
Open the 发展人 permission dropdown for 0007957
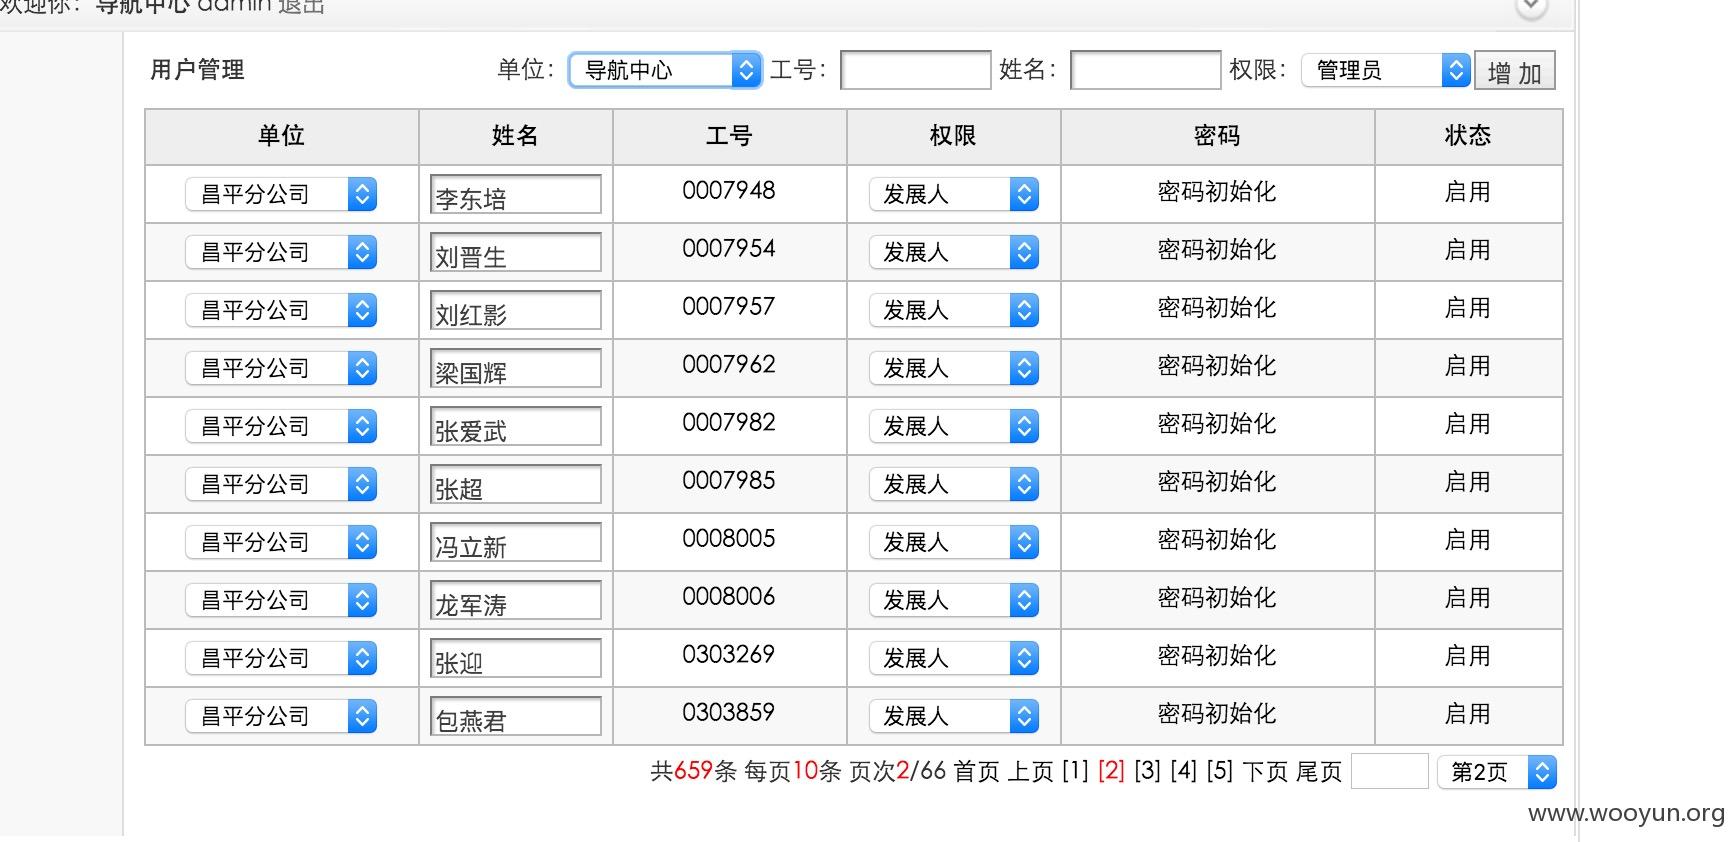click(x=954, y=310)
